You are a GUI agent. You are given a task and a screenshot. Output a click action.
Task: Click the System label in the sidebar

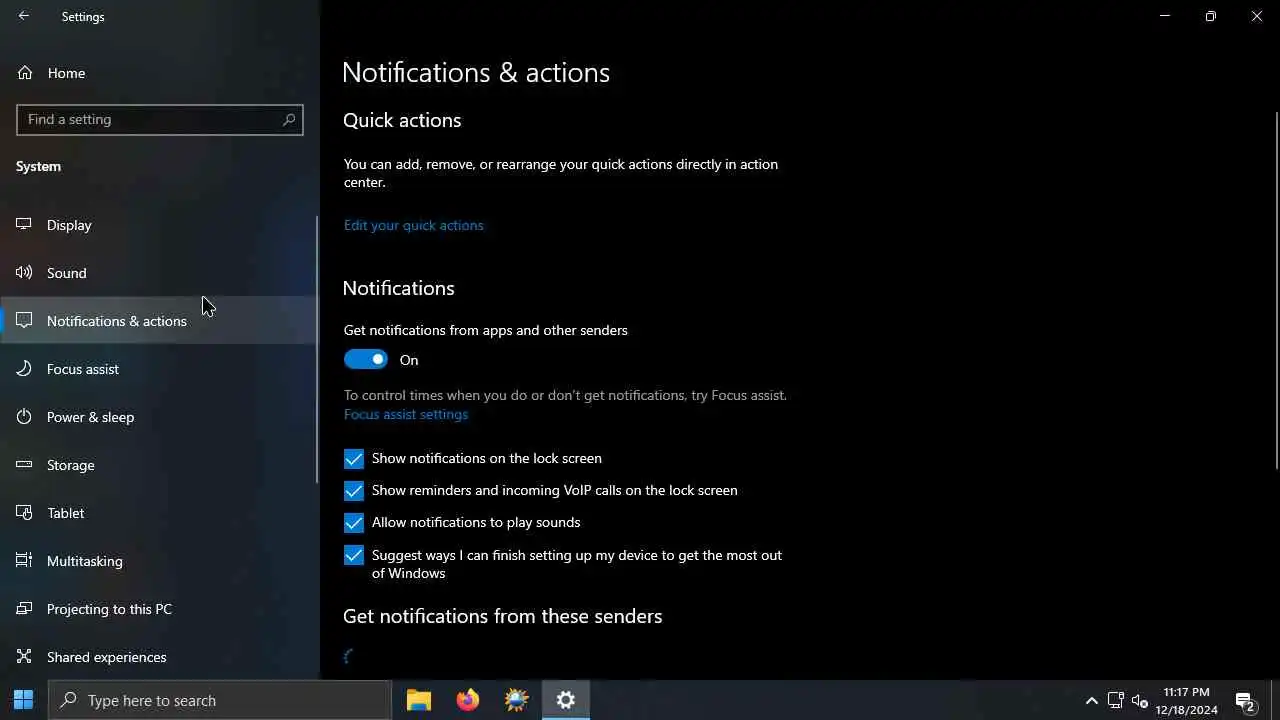tap(38, 166)
